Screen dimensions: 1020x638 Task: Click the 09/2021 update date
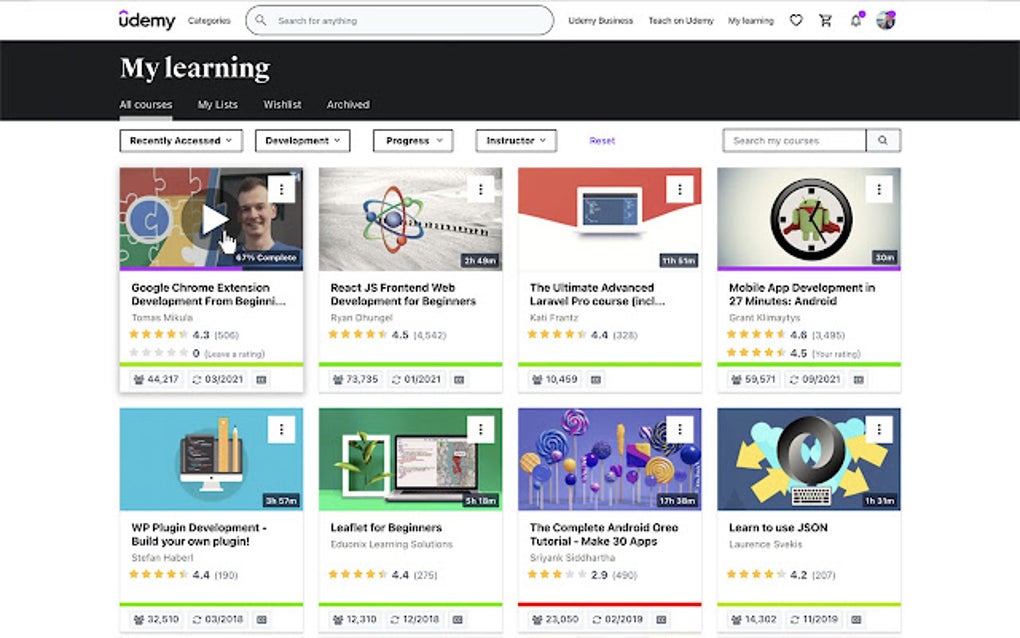click(816, 379)
